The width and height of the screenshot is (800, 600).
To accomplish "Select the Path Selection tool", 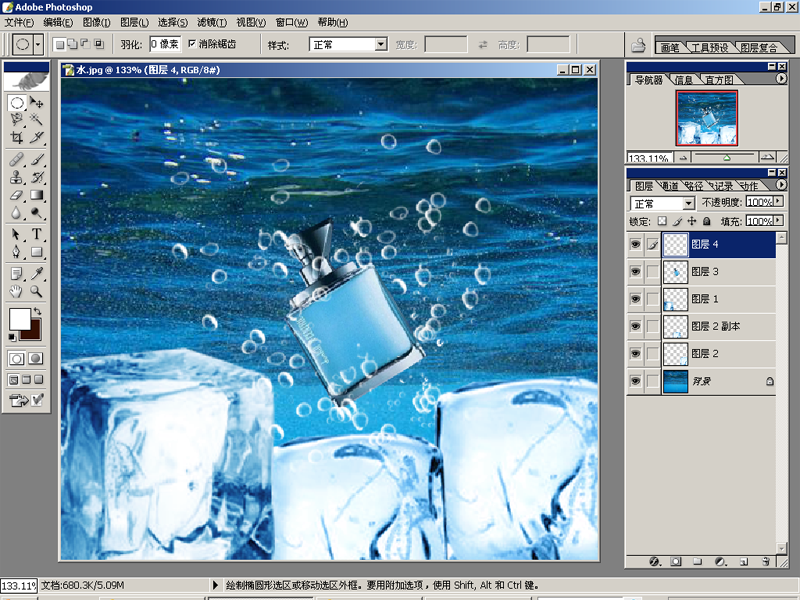I will pyautogui.click(x=17, y=234).
